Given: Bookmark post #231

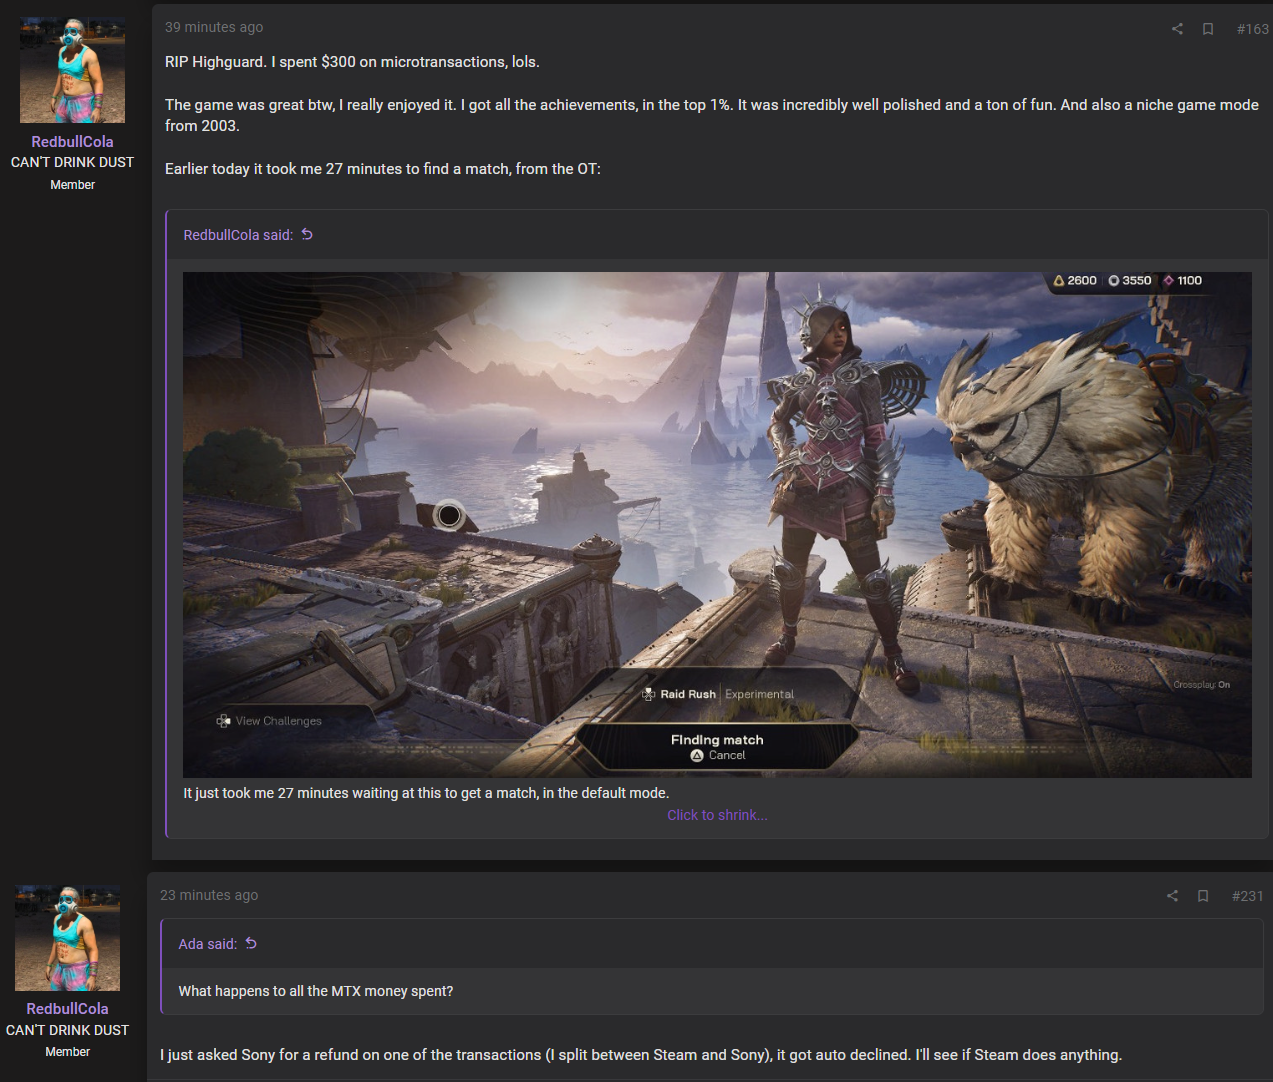Looking at the screenshot, I should pos(1203,896).
